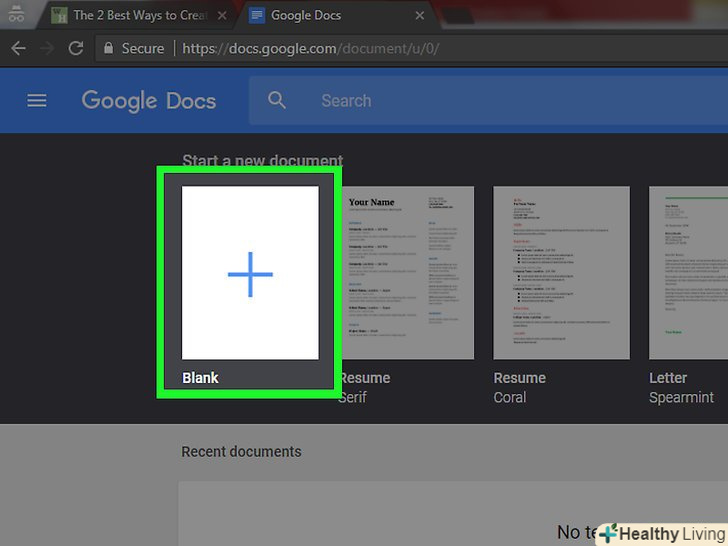The width and height of the screenshot is (728, 546).
Task: Open the Resume Serif template thumbnail
Action: (405, 273)
